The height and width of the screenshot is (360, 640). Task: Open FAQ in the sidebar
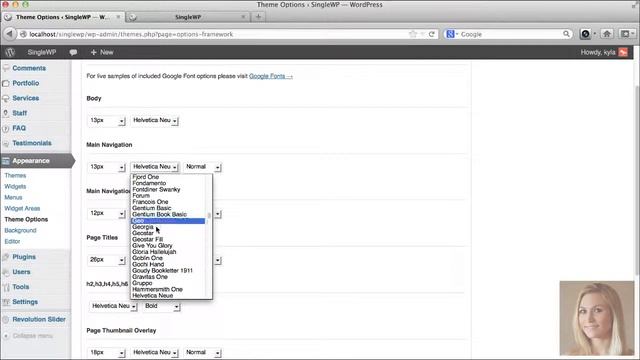(x=19, y=128)
